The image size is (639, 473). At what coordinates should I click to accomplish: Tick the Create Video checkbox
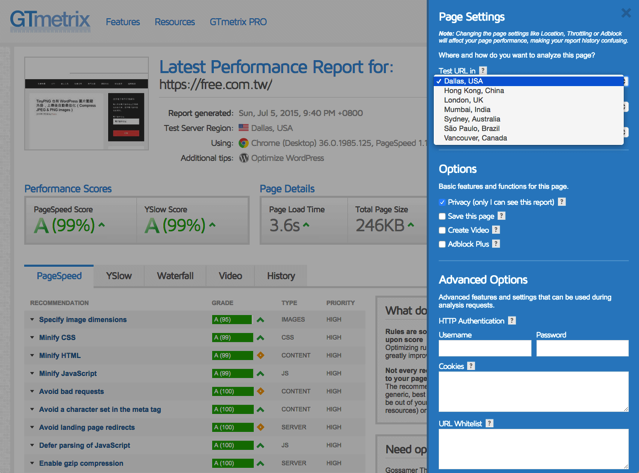point(442,230)
